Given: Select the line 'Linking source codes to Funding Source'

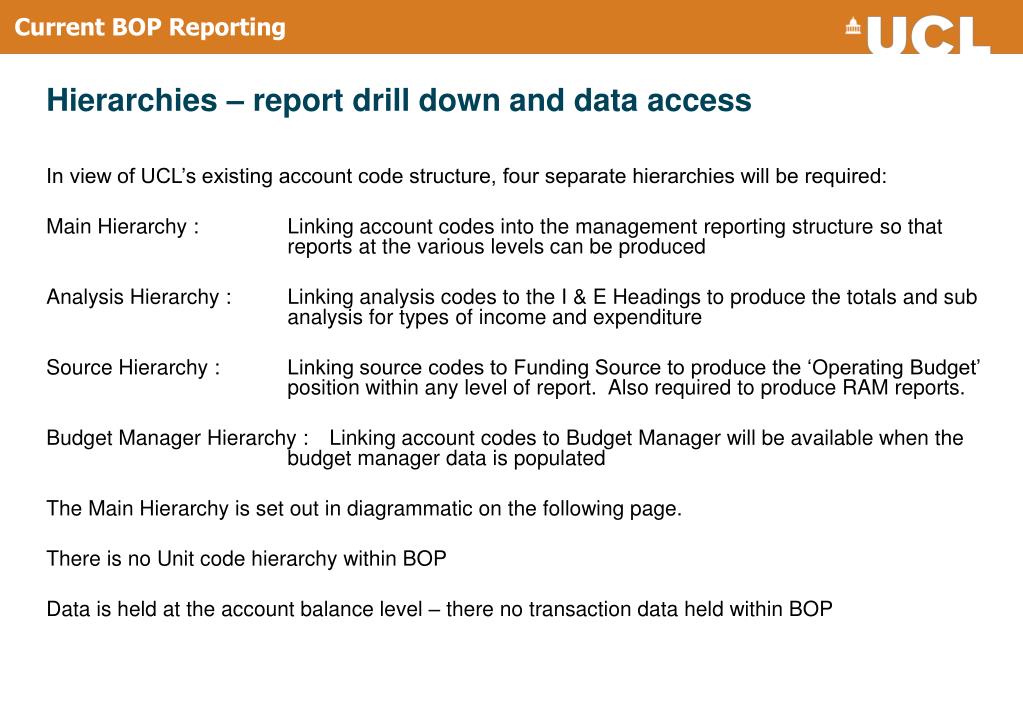Looking at the screenshot, I should pyautogui.click(x=634, y=367).
